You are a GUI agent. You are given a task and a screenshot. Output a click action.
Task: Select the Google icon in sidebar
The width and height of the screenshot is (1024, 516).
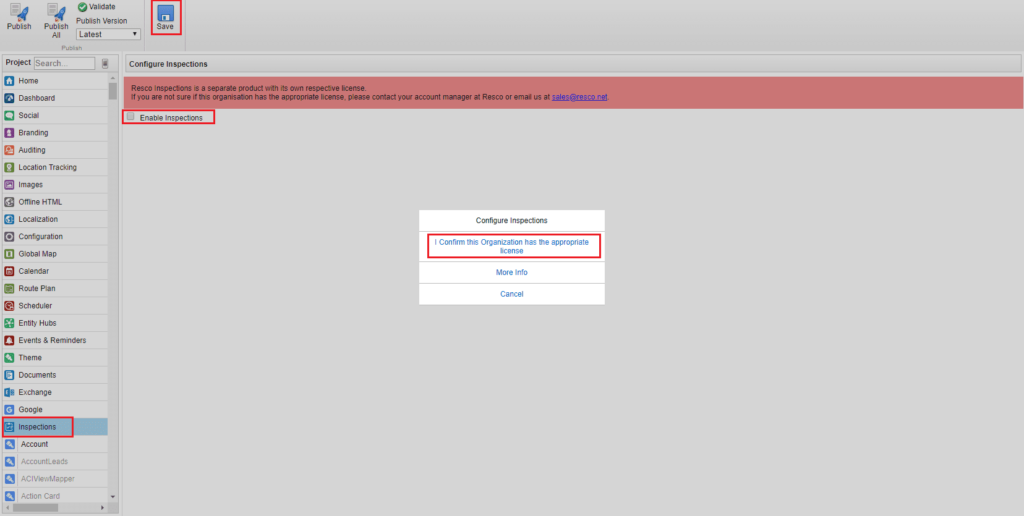click(9, 410)
